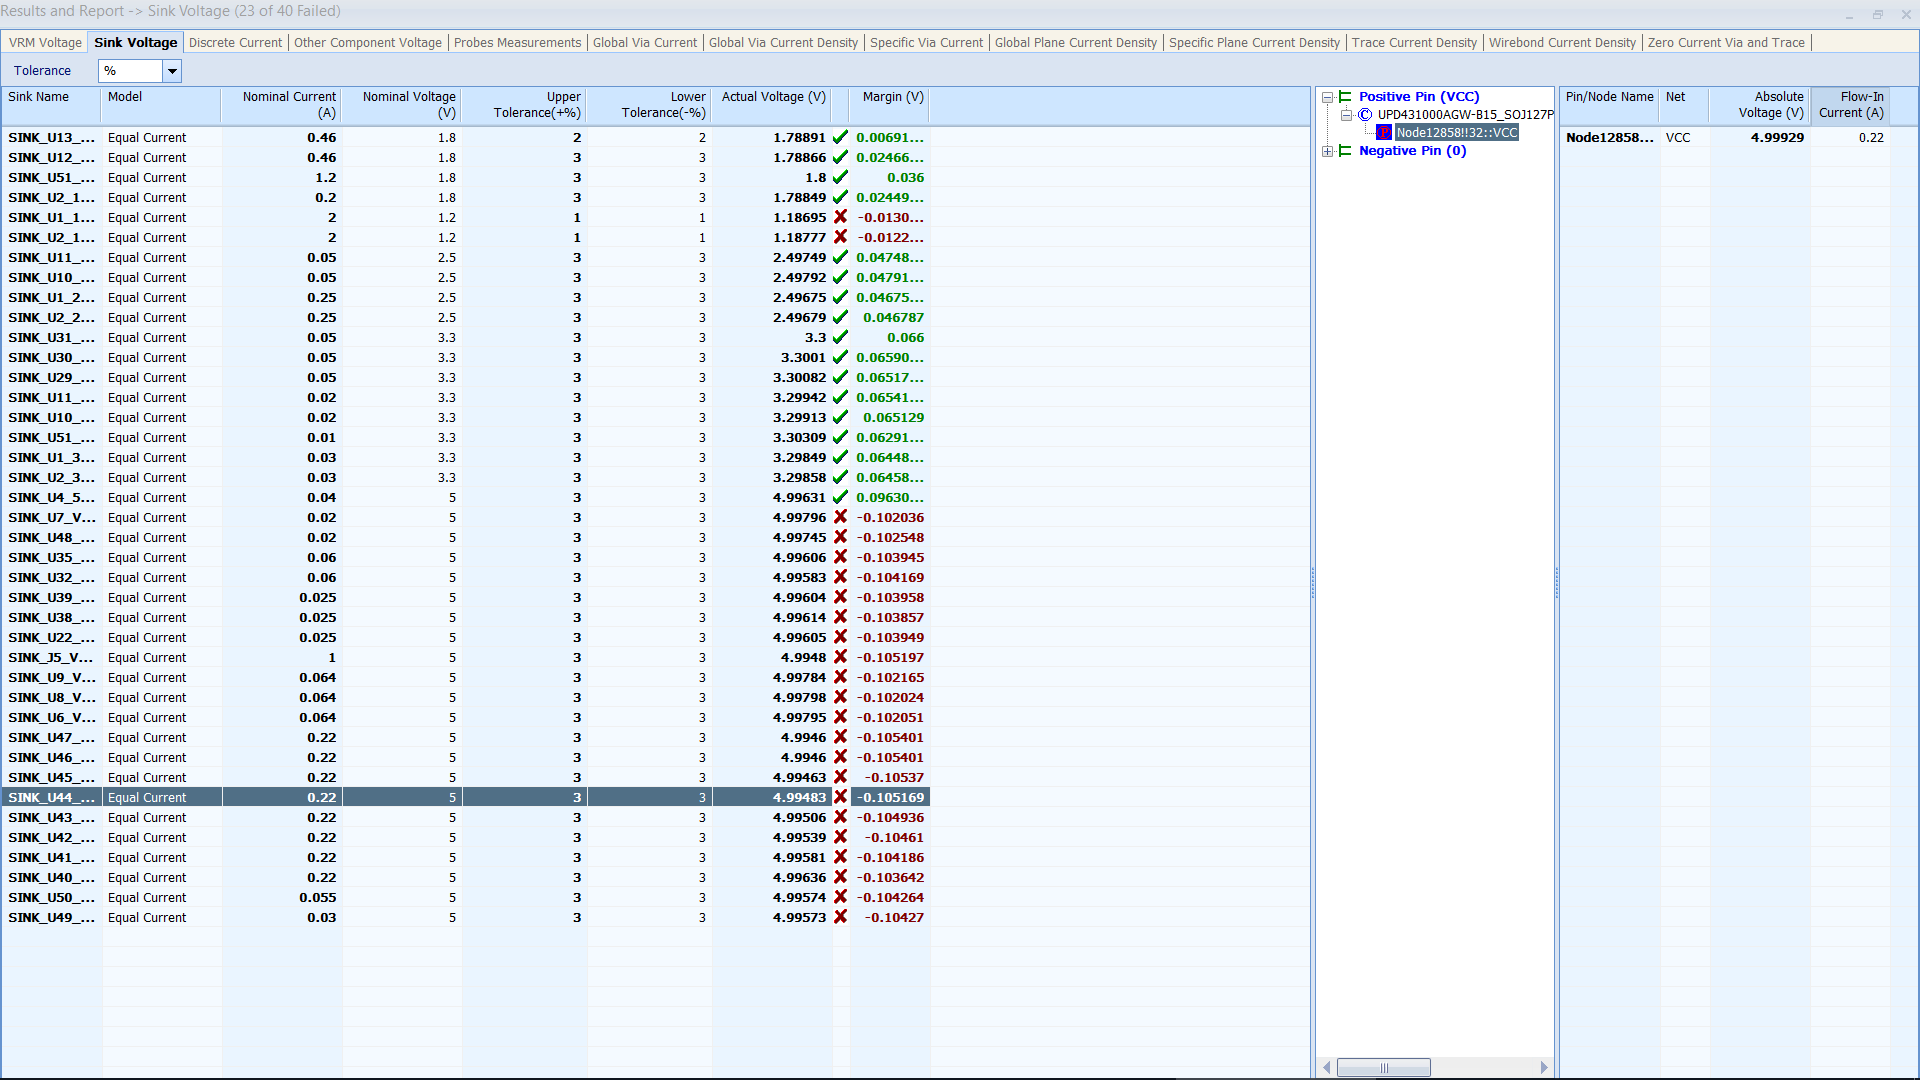Collapse the Positive Pin (VCC) tree node
Image resolution: width=1920 pixels, height=1080 pixels.
[1328, 97]
